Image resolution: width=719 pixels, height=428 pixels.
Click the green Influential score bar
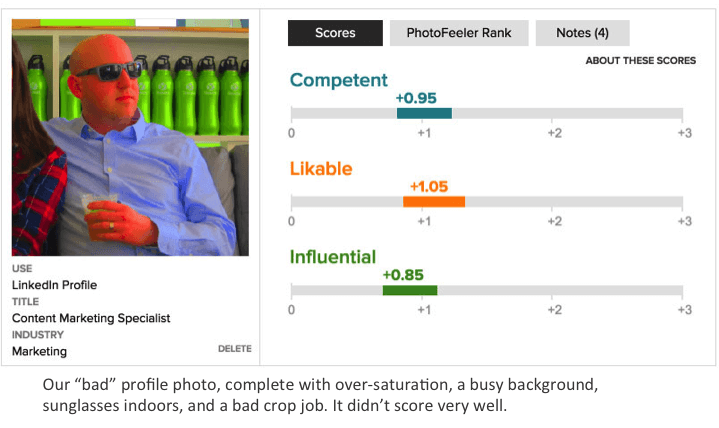tap(410, 290)
